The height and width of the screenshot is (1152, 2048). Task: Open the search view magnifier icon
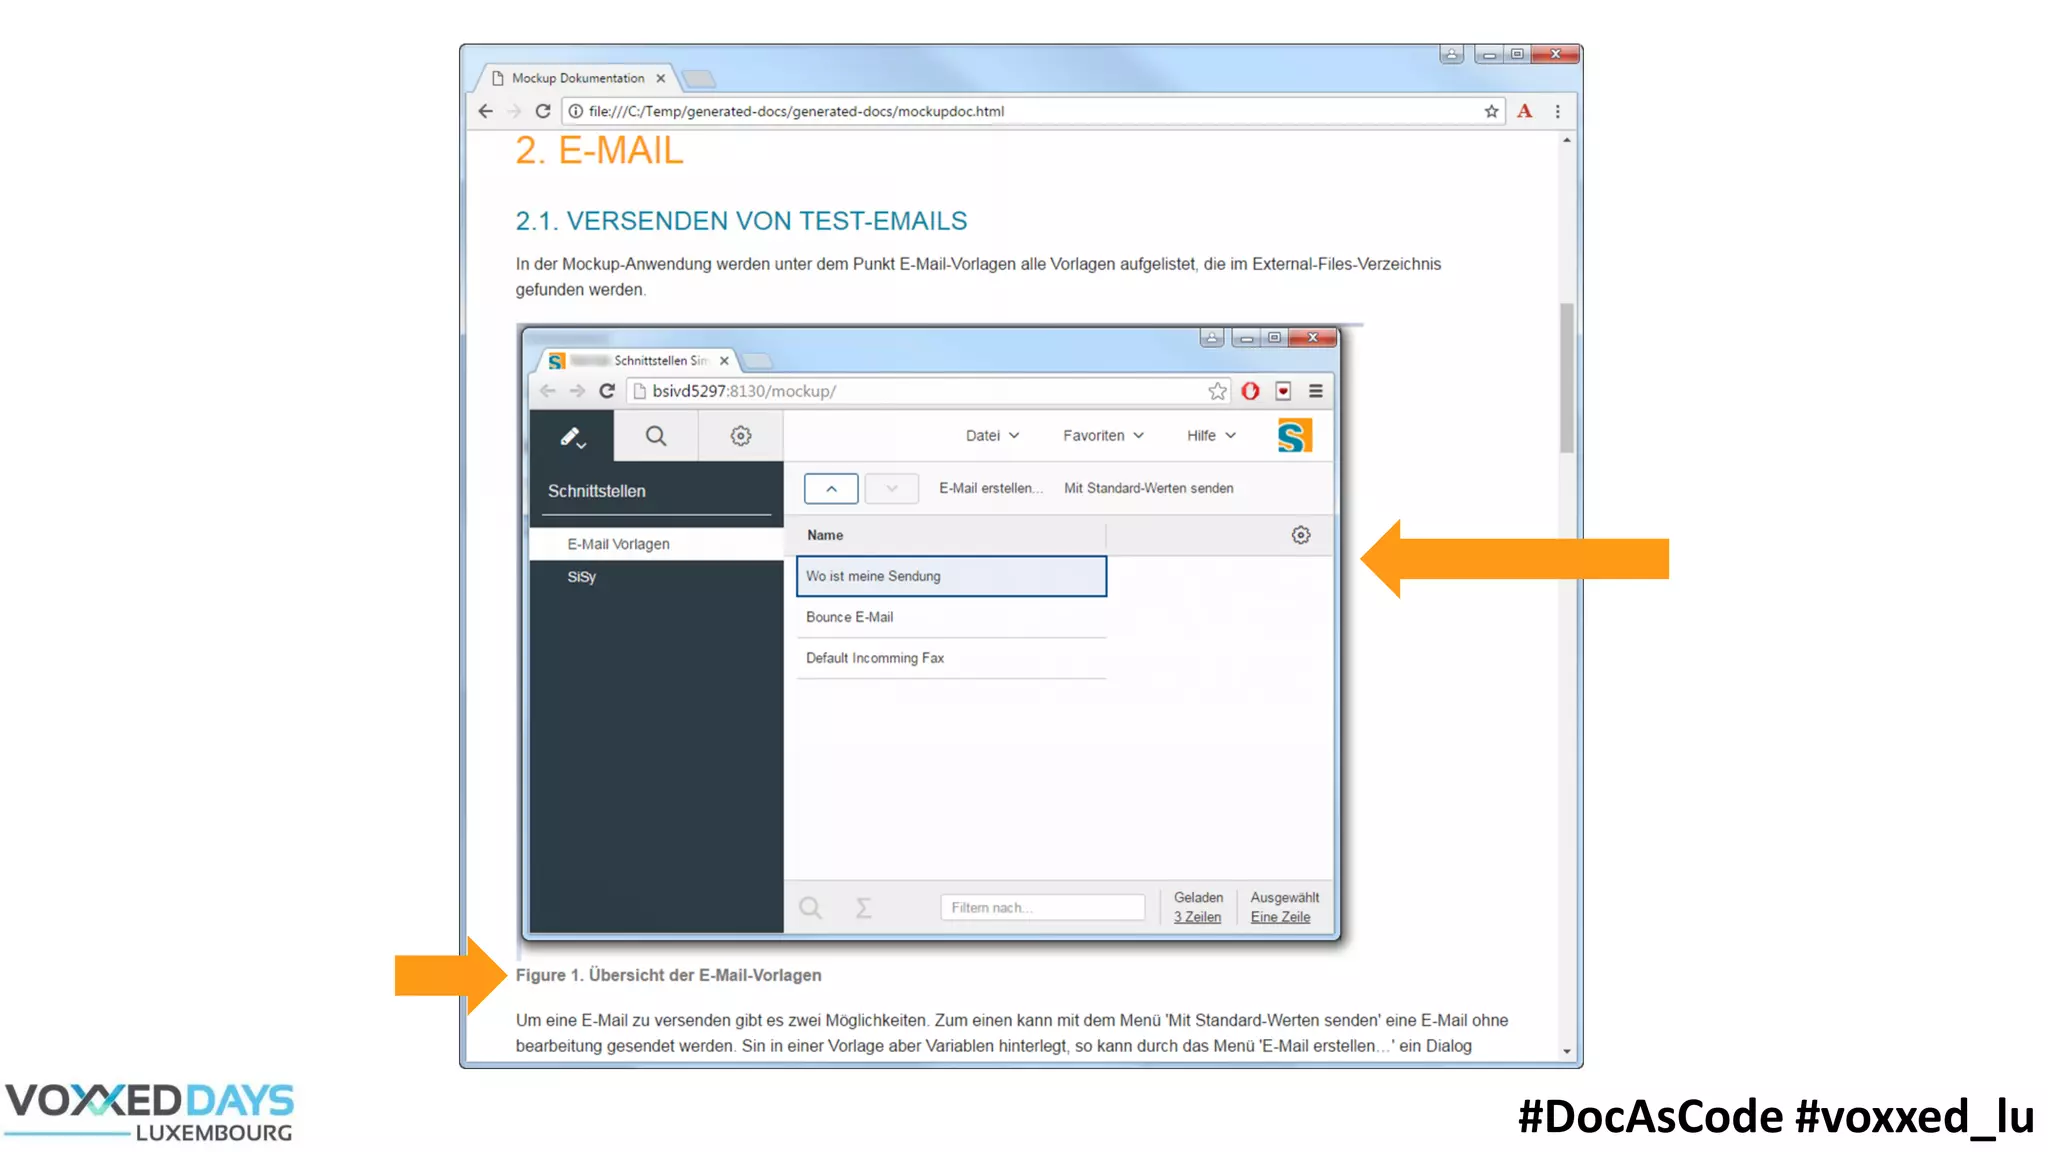[656, 436]
